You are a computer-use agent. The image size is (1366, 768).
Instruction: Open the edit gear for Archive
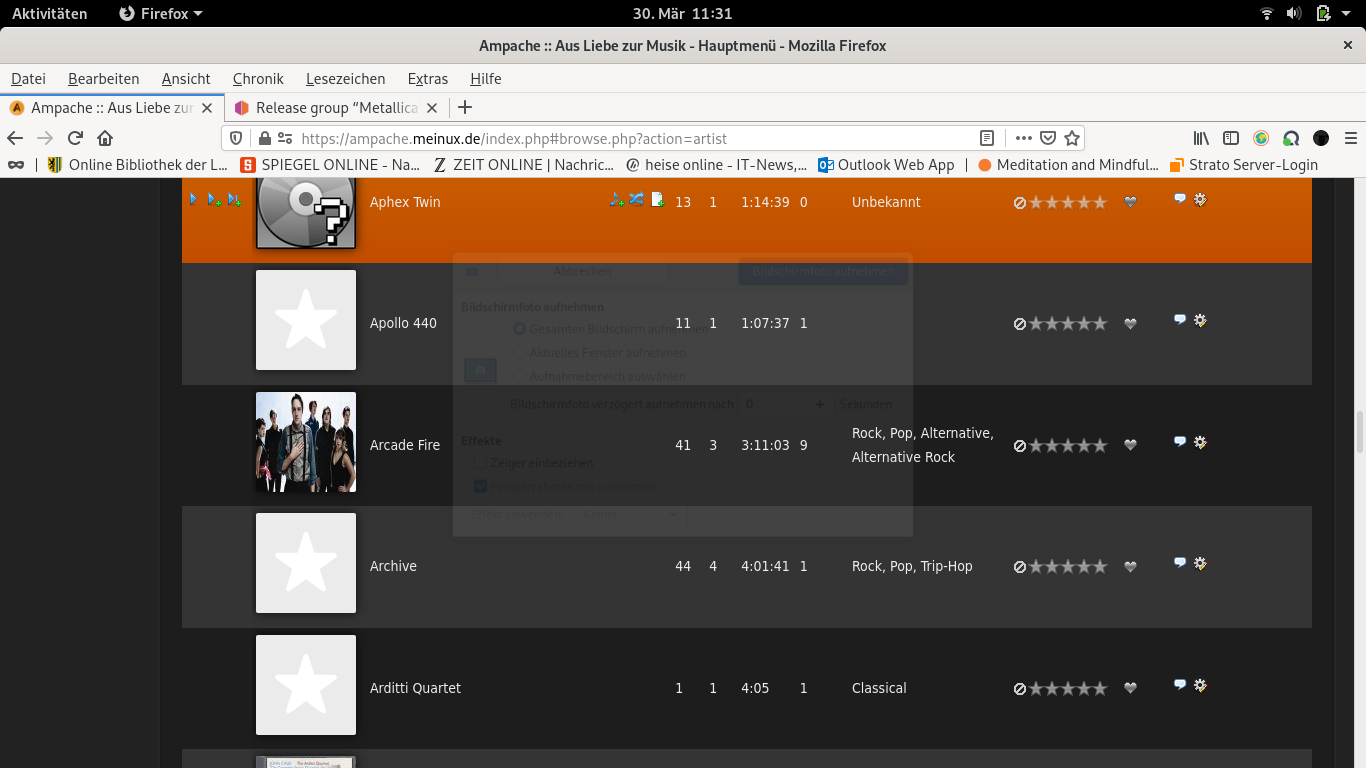tap(1199, 562)
